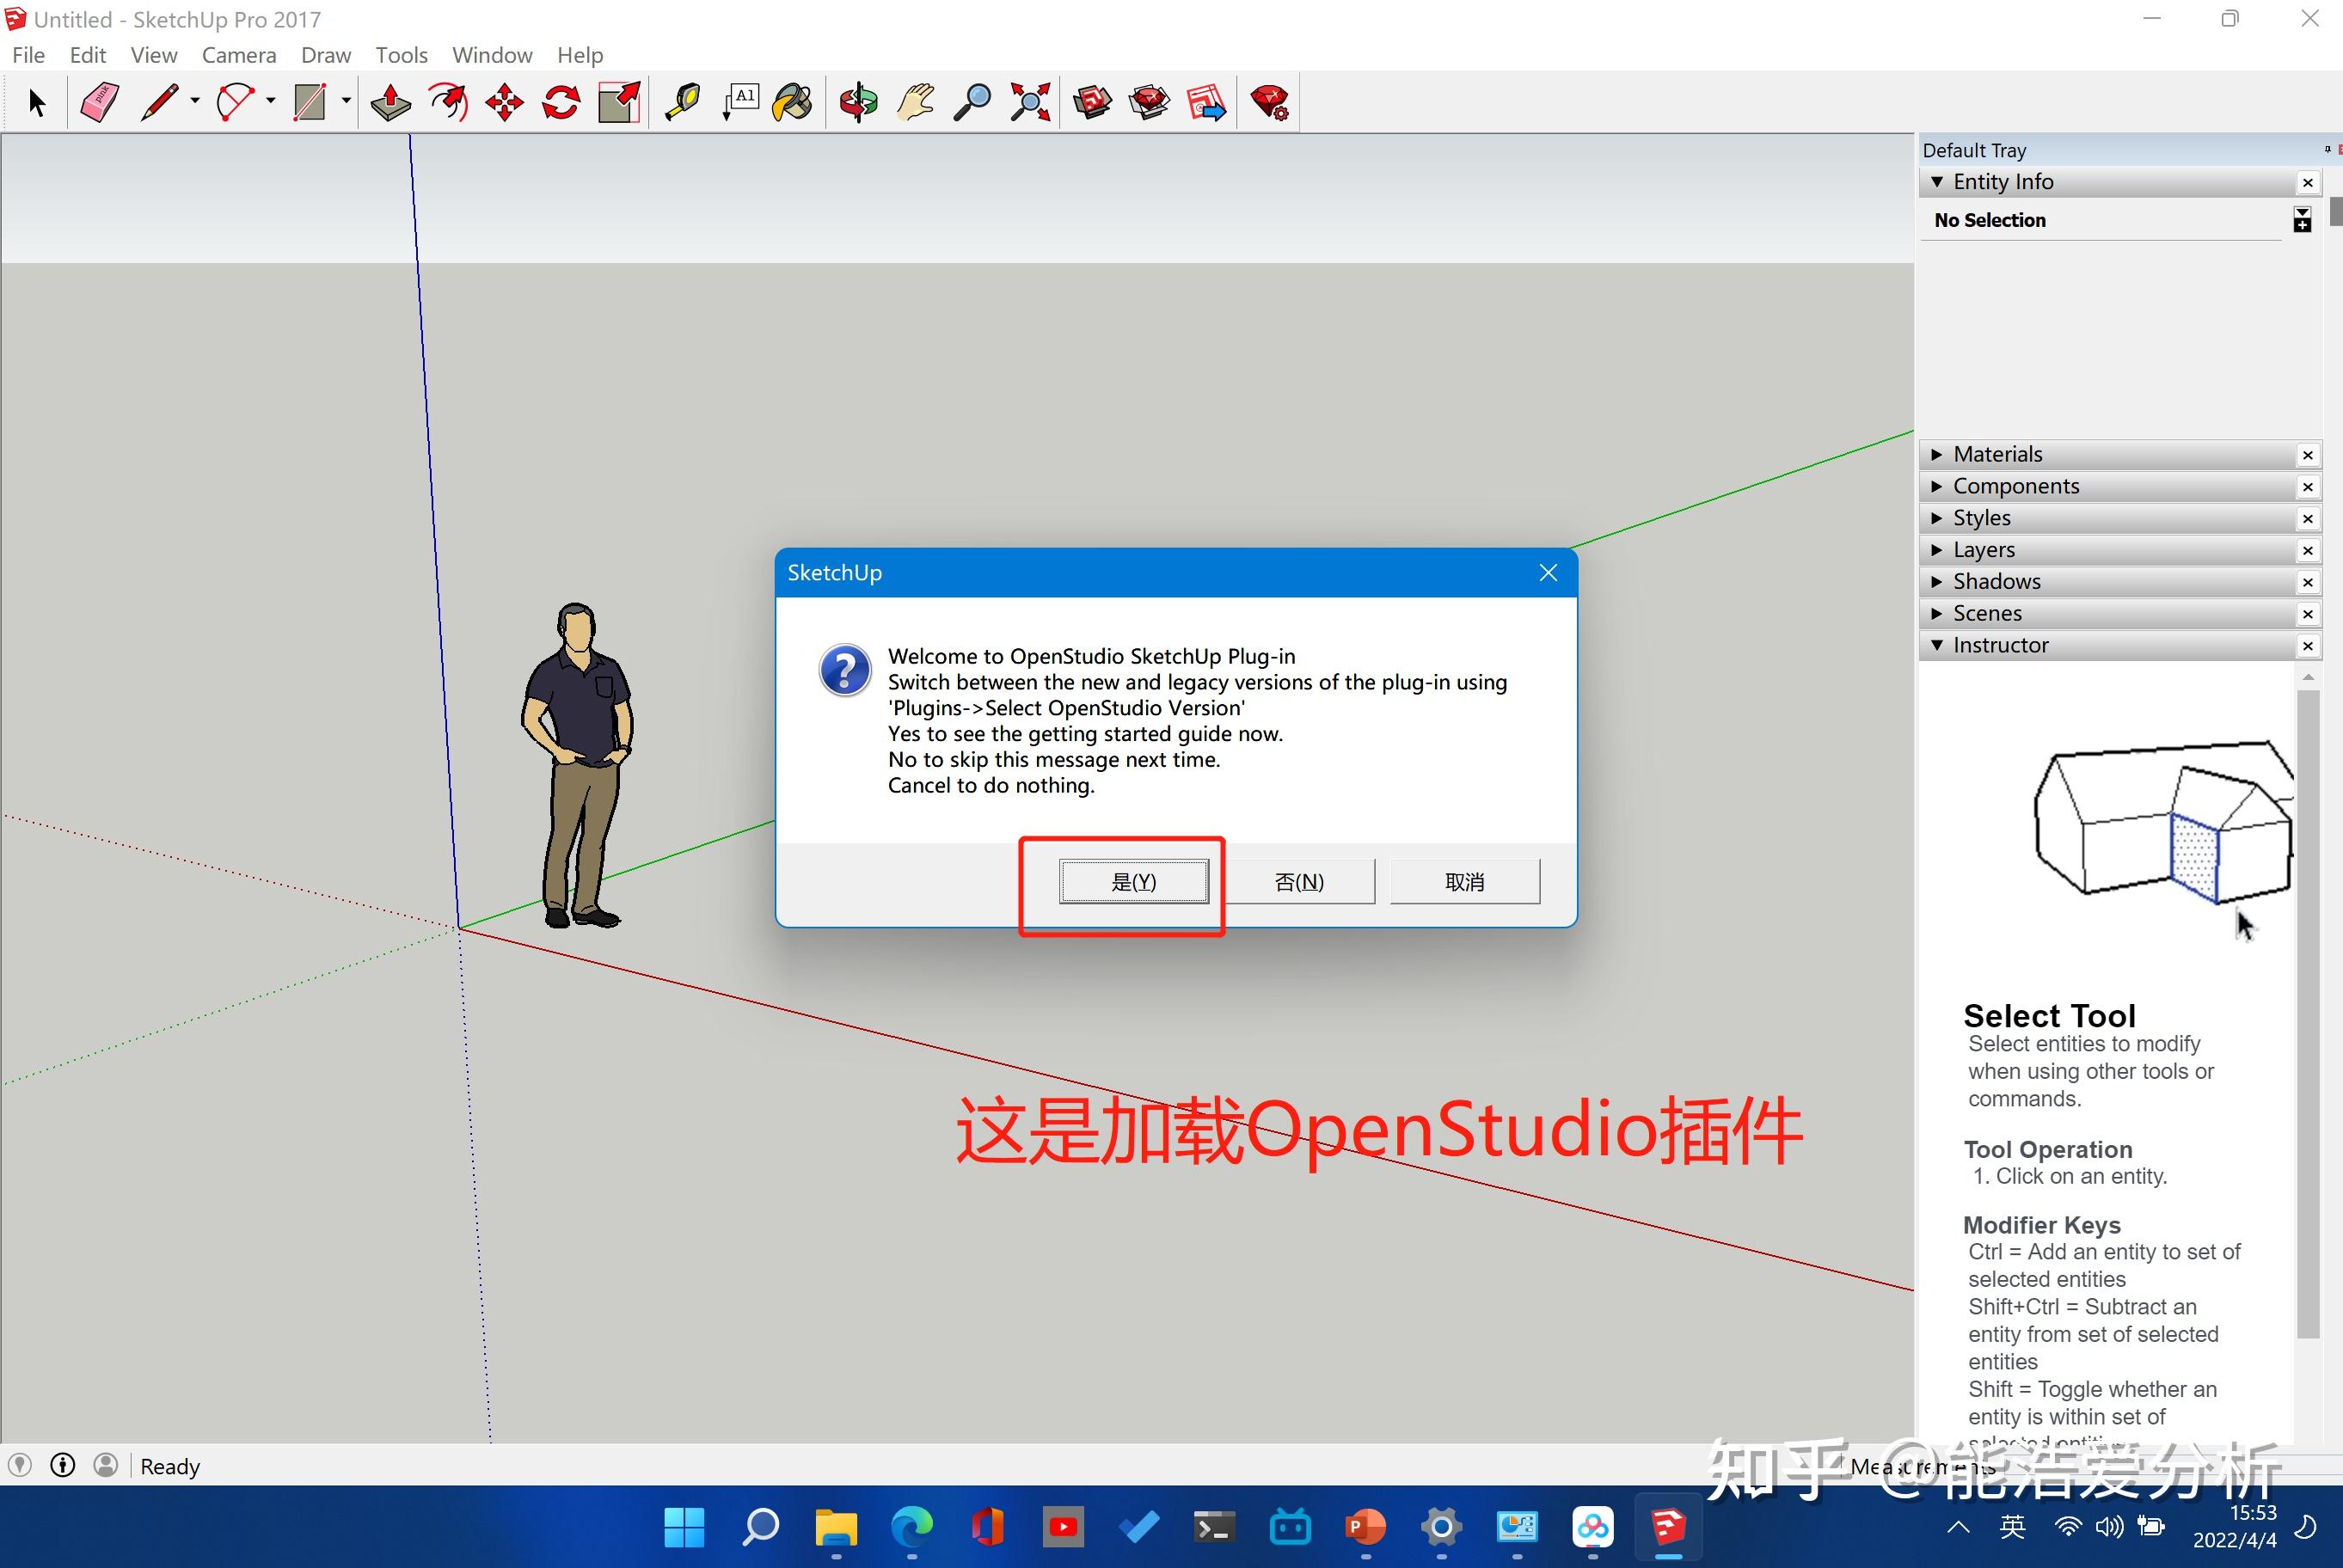Open the Draw menu
Screen dimensions: 2343x1568
coord(326,55)
